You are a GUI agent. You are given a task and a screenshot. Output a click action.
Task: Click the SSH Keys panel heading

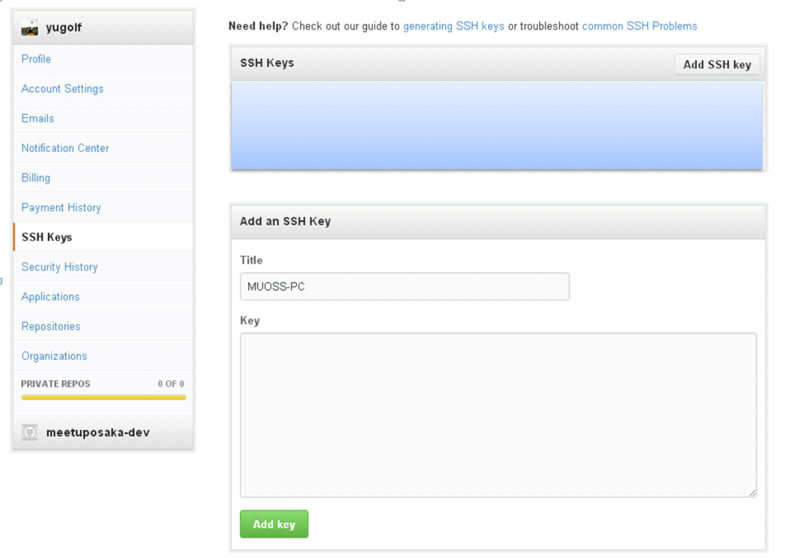coord(267,63)
